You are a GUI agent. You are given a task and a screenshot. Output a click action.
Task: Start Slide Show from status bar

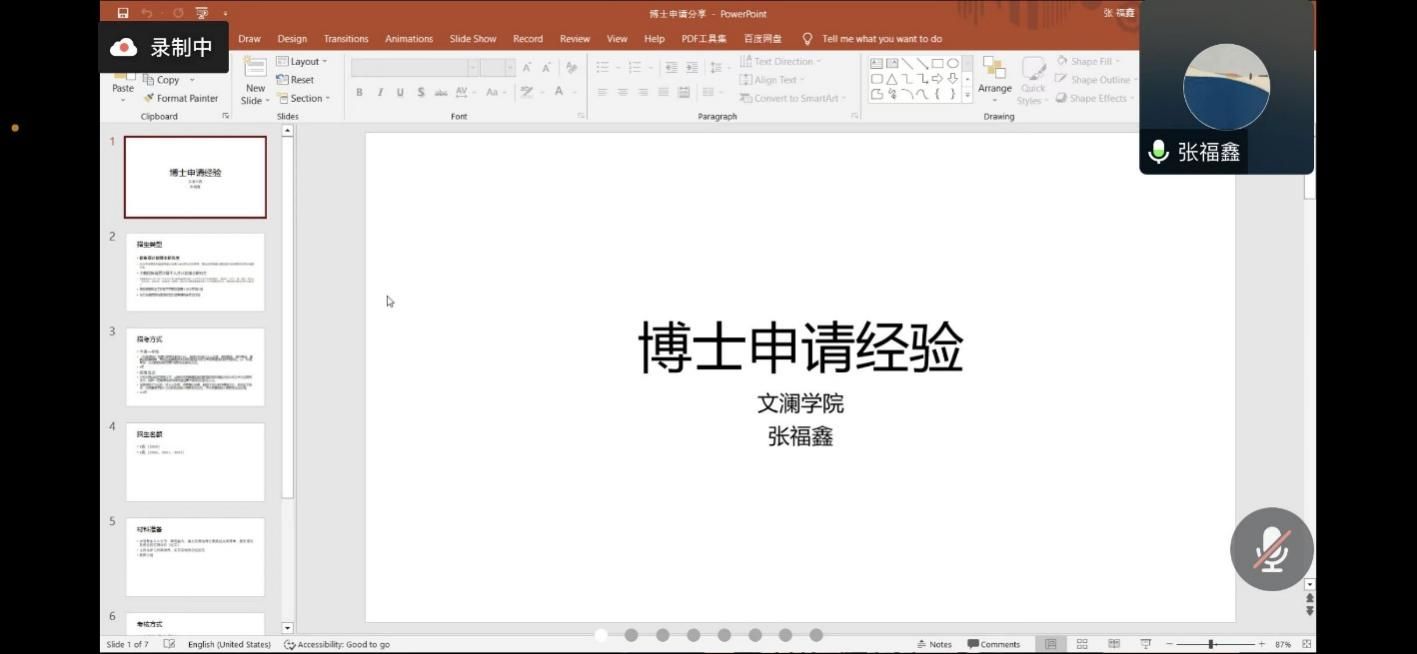pos(1146,644)
